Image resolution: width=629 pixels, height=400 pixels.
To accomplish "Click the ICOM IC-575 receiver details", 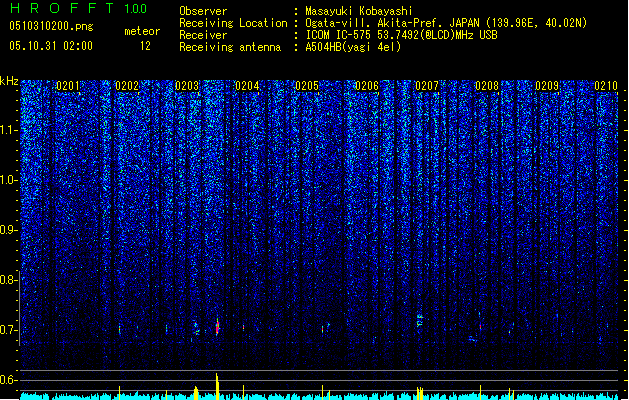I will pos(402,35).
